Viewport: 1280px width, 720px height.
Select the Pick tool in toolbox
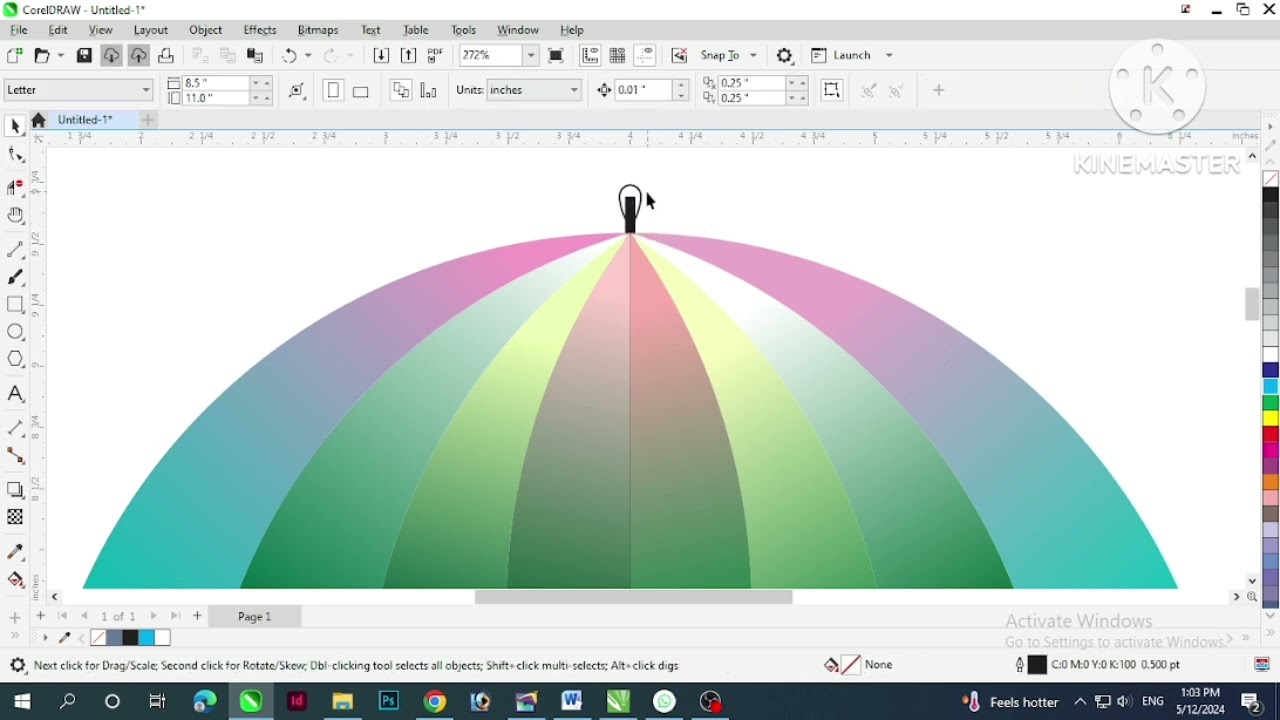pos(15,126)
